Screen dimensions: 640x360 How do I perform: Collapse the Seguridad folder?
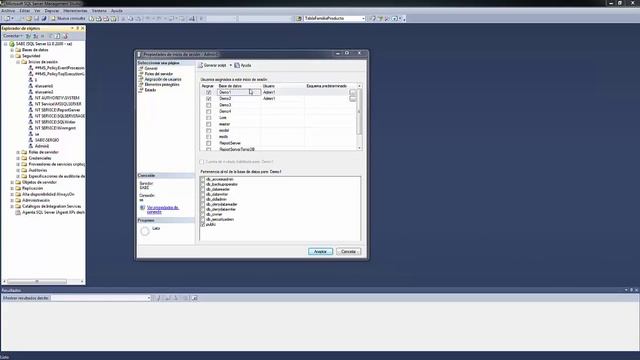click(x=12, y=56)
